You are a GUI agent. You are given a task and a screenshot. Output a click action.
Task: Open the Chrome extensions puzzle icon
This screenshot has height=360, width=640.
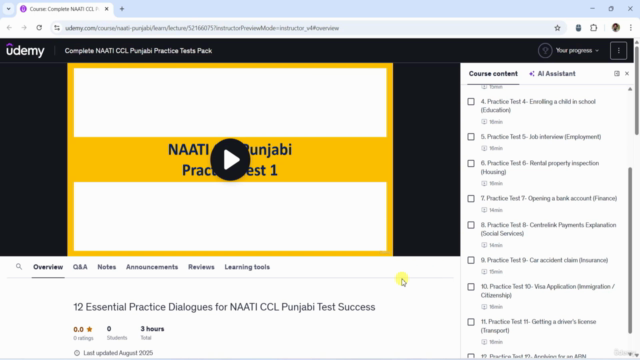click(x=593, y=28)
